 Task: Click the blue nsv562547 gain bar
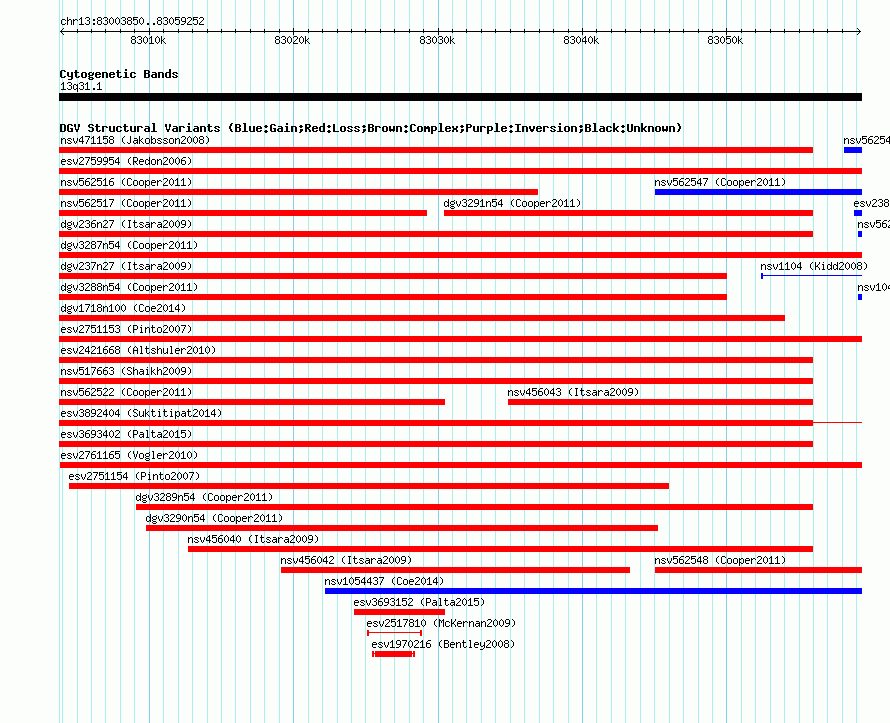(x=758, y=192)
